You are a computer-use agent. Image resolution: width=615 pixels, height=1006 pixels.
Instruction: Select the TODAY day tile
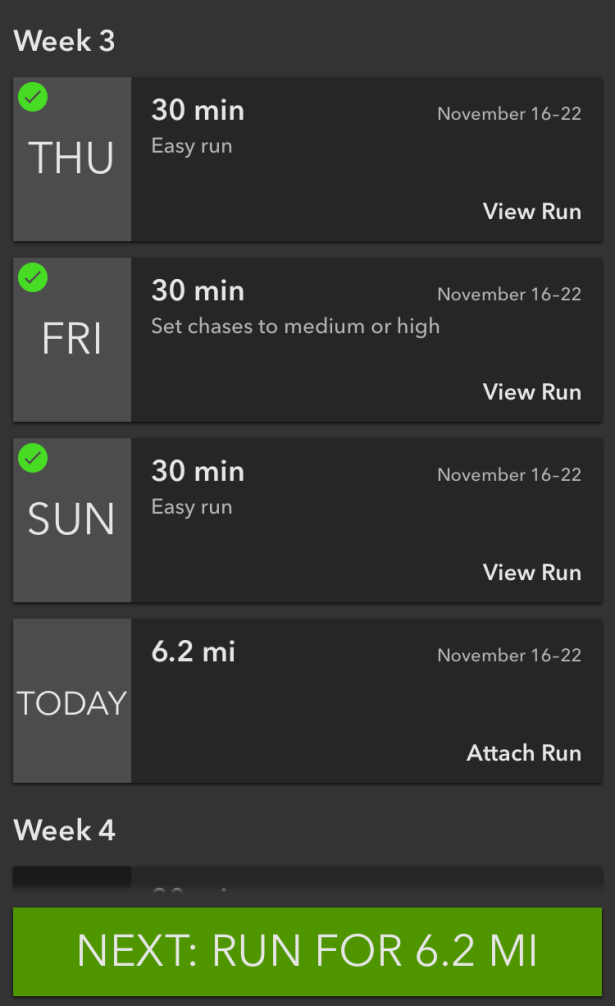[72, 703]
